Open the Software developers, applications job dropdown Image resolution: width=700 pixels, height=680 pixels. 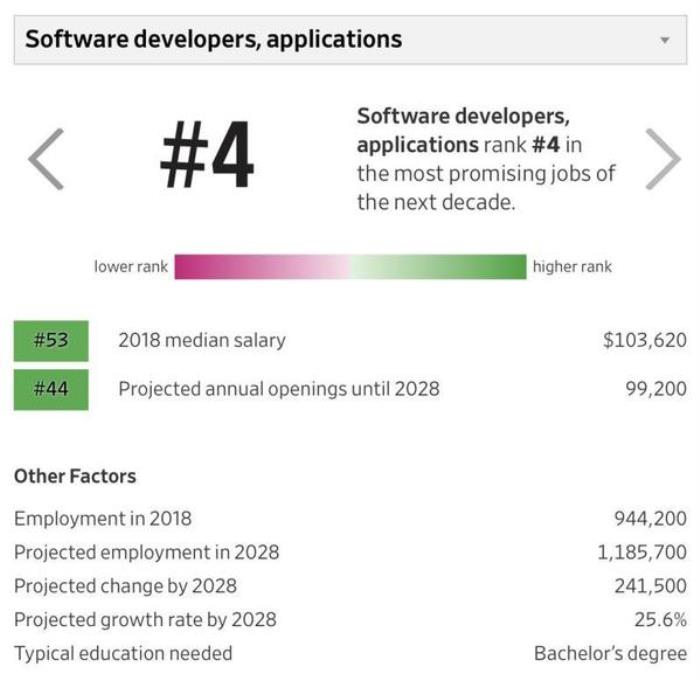340,40
